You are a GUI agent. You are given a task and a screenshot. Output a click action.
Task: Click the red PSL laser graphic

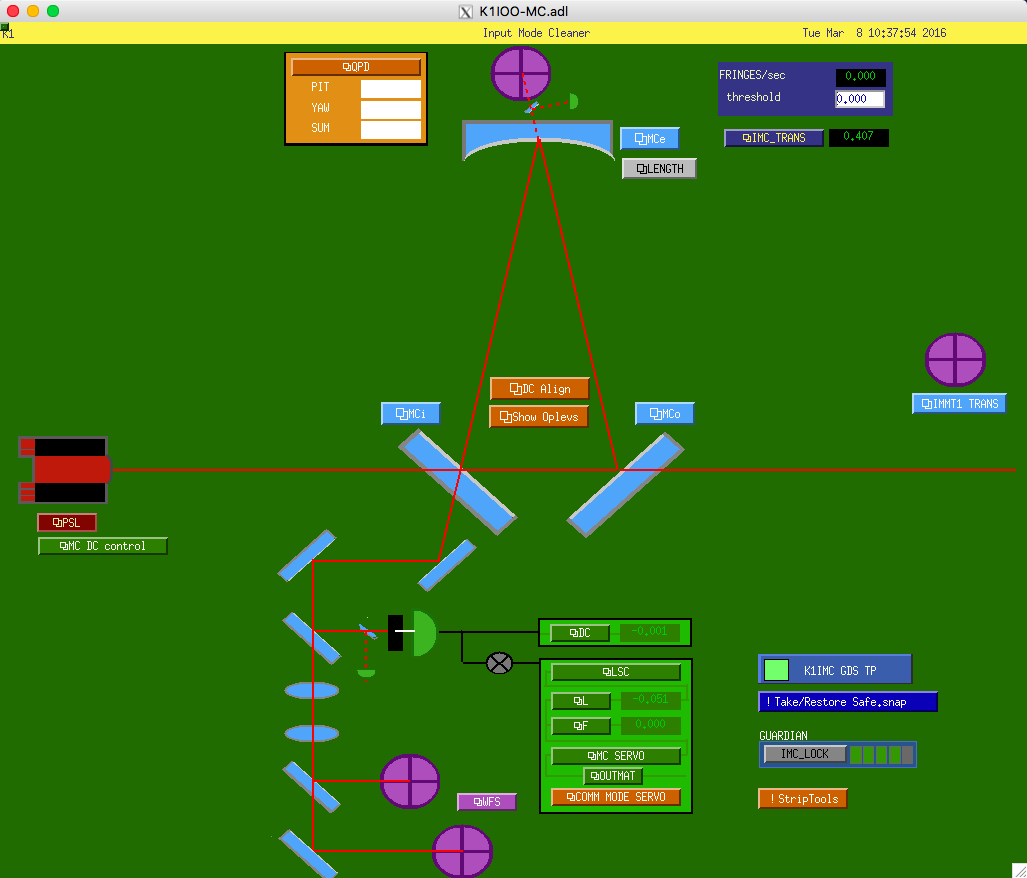pyautogui.click(x=65, y=469)
